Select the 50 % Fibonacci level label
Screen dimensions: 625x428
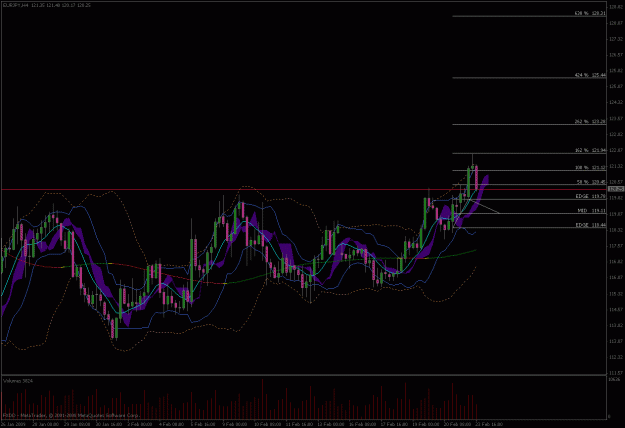click(x=591, y=182)
